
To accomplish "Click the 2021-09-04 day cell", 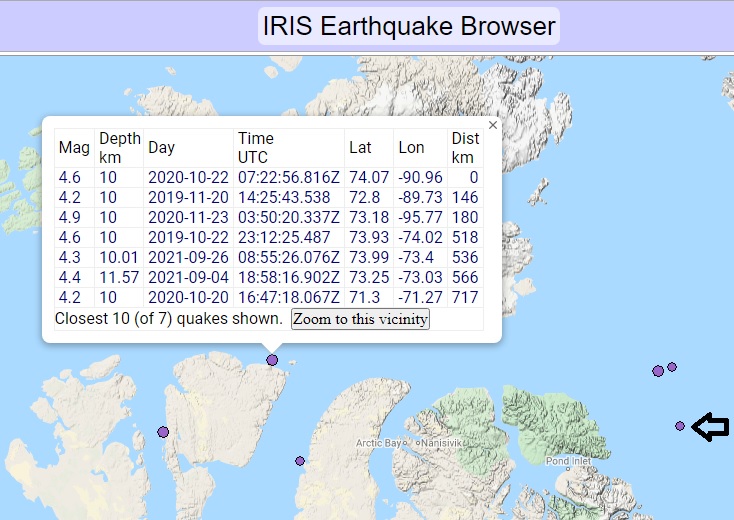I will point(188,278).
